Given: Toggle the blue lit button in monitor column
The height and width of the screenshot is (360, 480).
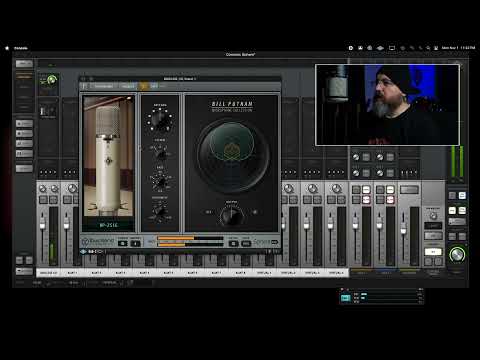Looking at the screenshot, I should pos(462,195).
